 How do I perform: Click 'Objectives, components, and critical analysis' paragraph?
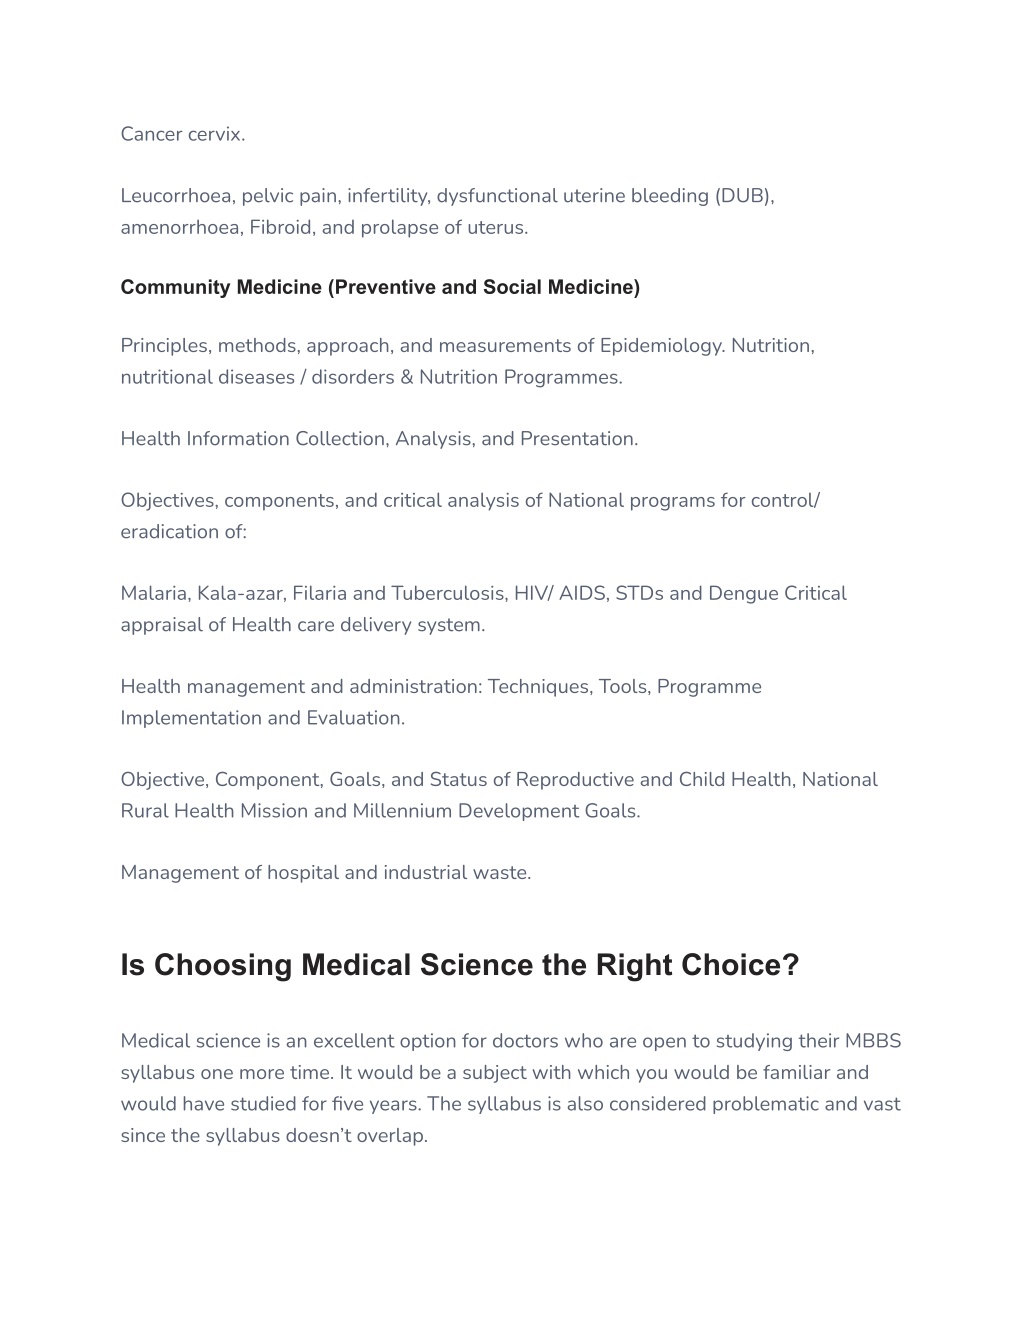470,516
